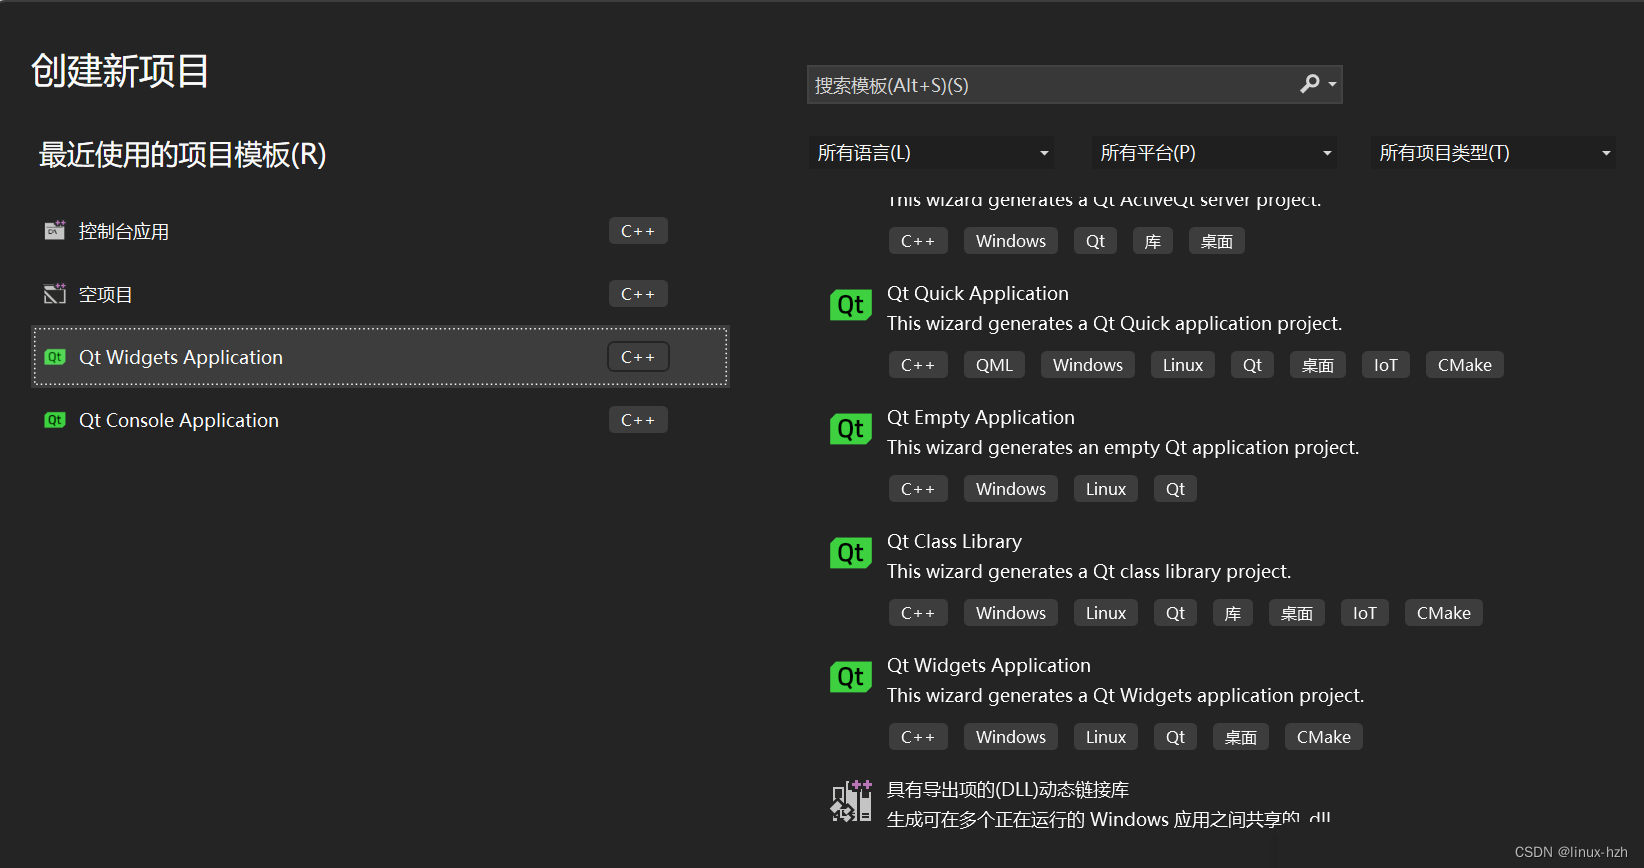Click C++ tag on Qt Console Application row

638,420
